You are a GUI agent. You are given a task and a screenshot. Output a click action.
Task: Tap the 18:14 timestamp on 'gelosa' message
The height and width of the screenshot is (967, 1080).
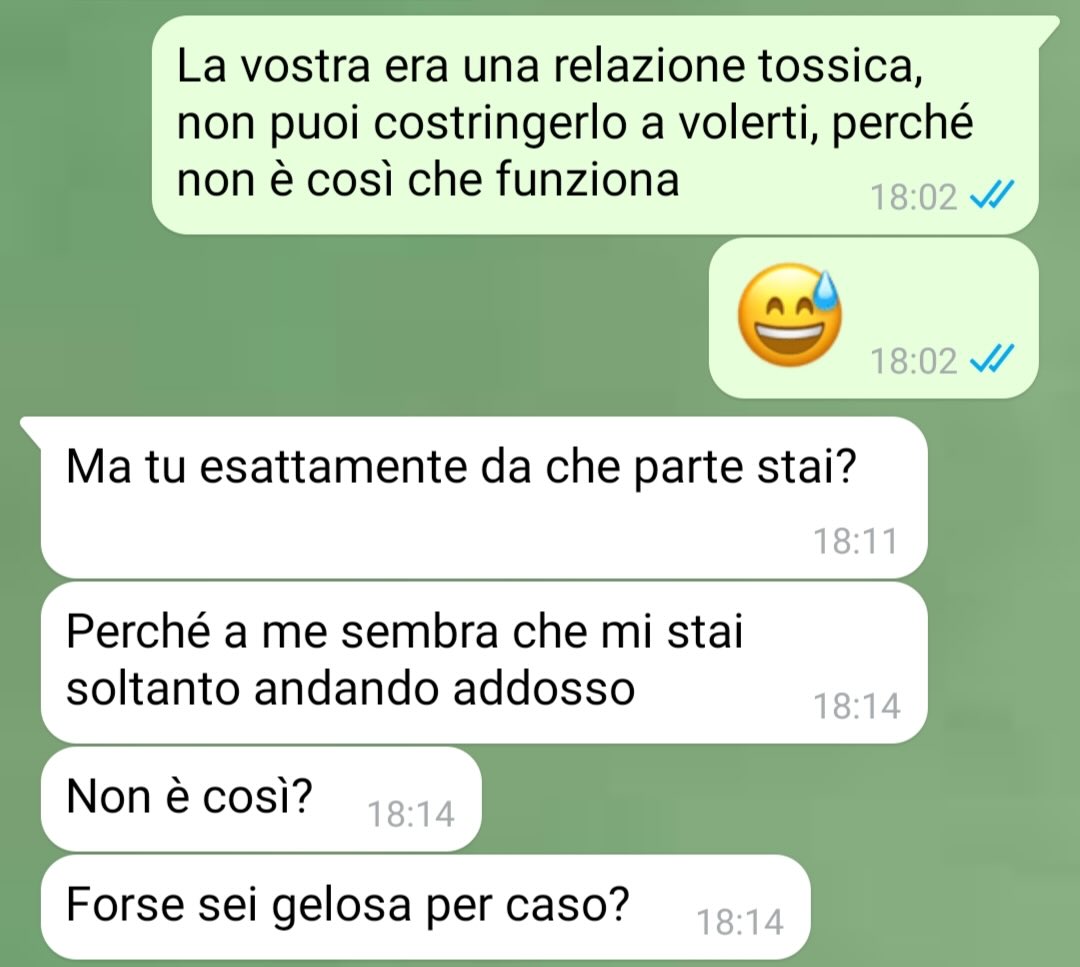click(740, 922)
